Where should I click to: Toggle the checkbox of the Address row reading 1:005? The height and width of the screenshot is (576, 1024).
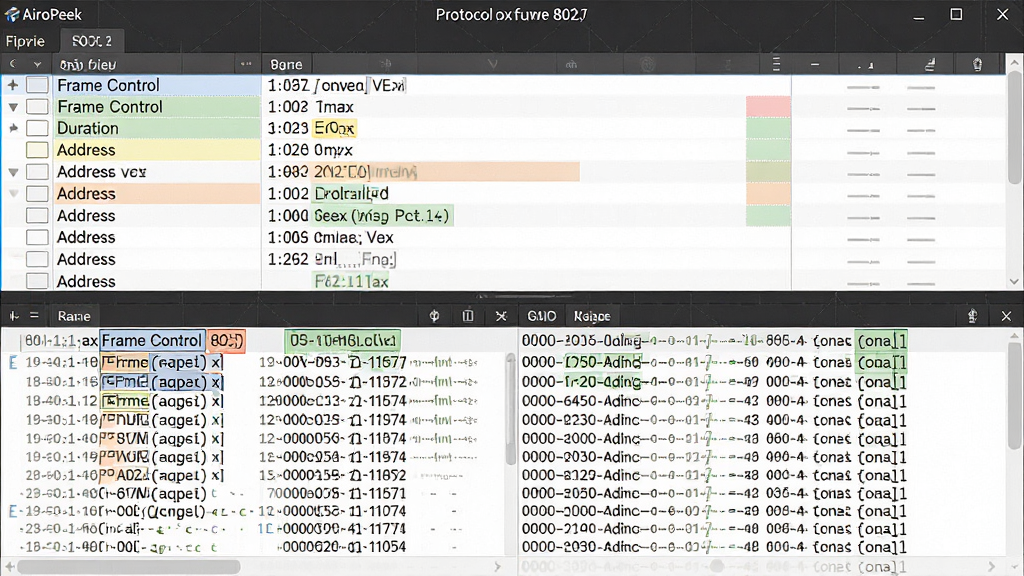pyautogui.click(x=37, y=237)
